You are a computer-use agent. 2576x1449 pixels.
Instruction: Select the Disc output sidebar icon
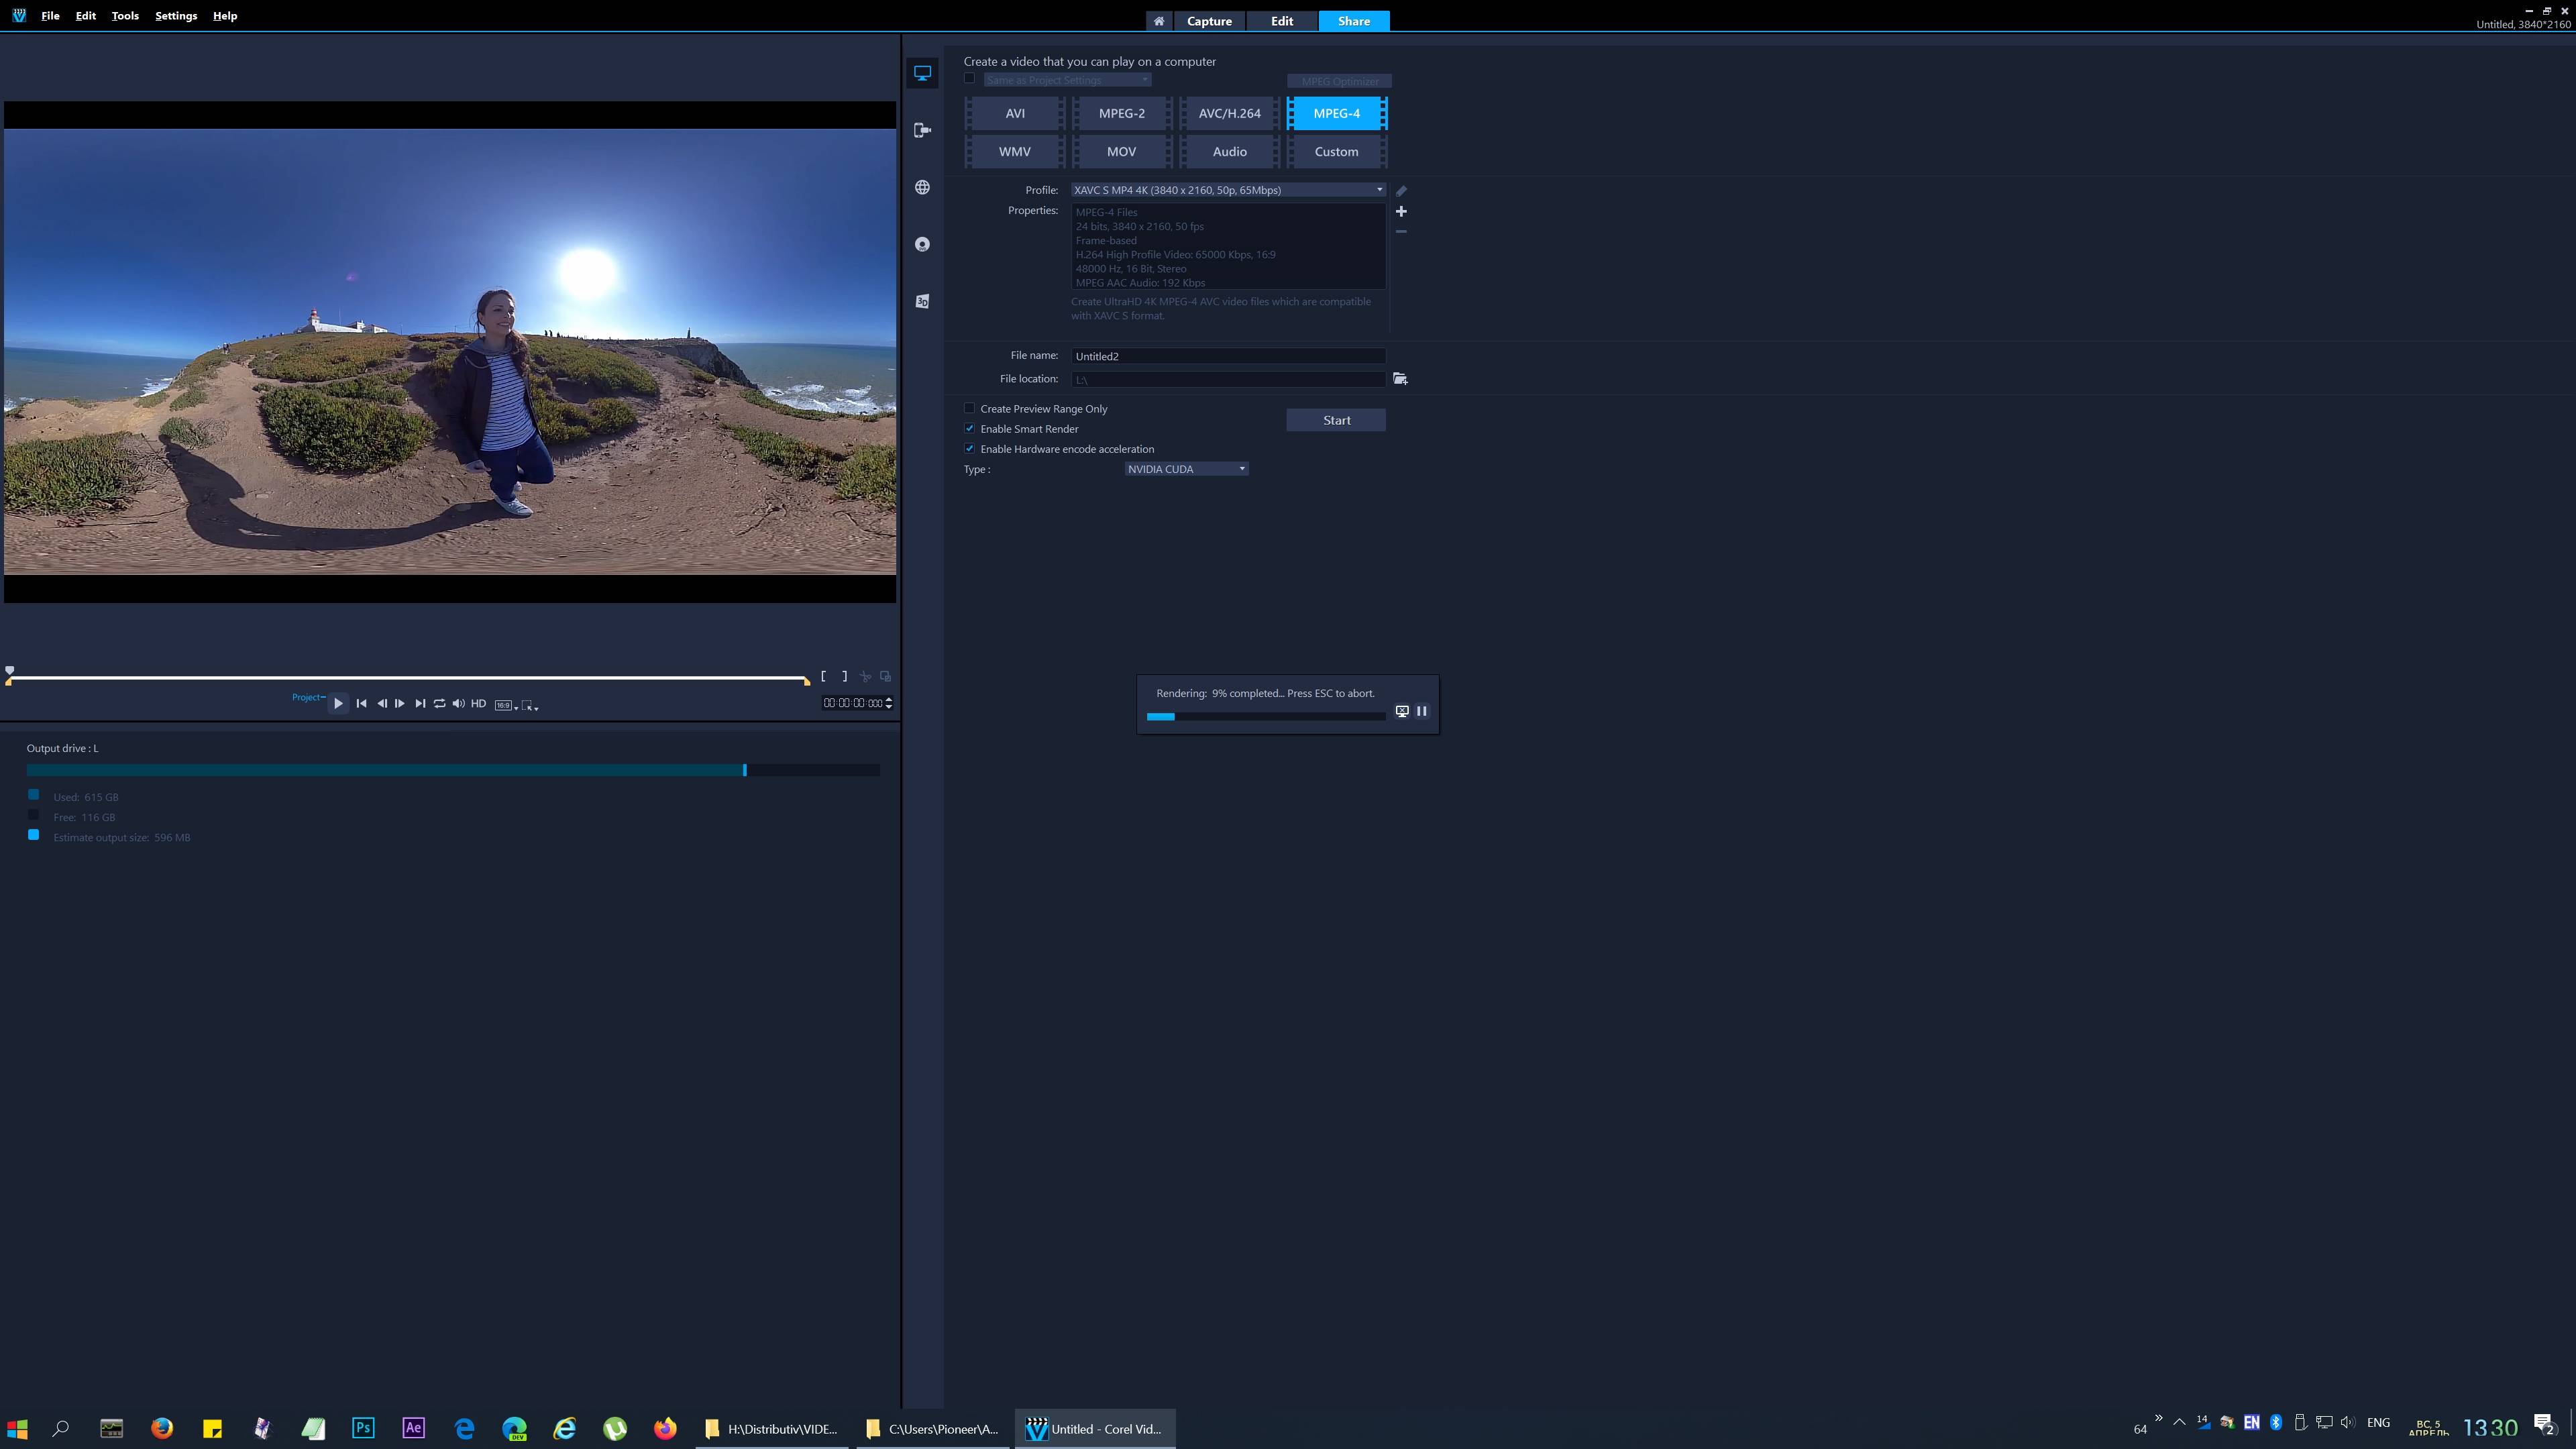coord(922,244)
